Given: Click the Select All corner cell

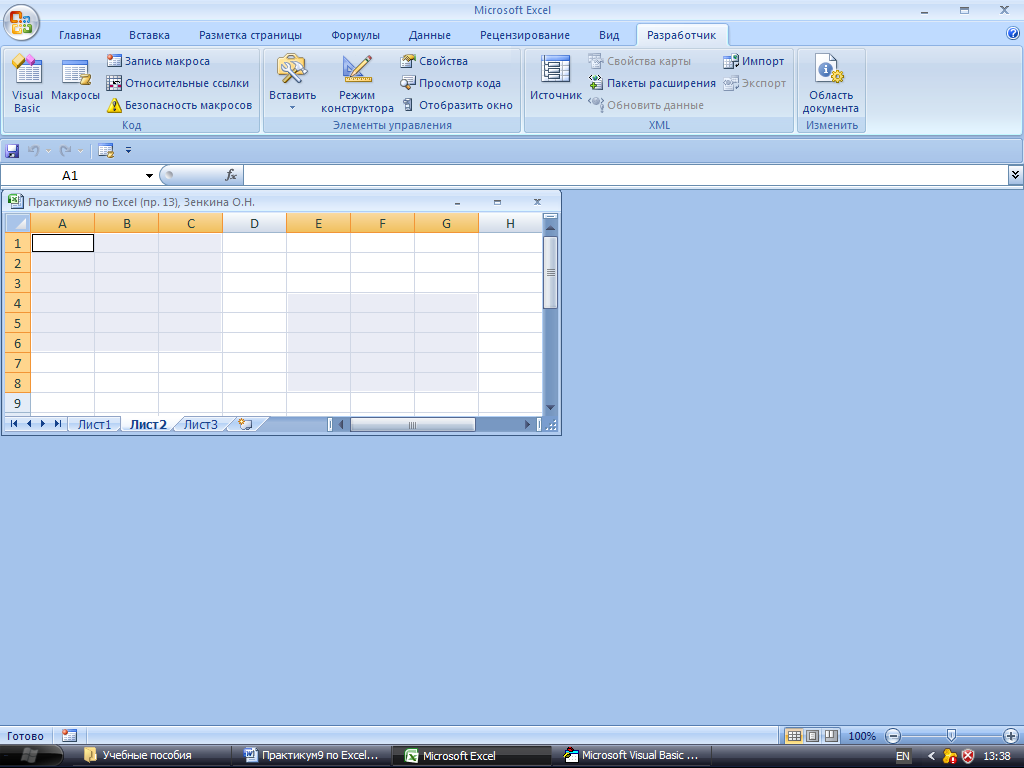Looking at the screenshot, I should pyautogui.click(x=18, y=223).
